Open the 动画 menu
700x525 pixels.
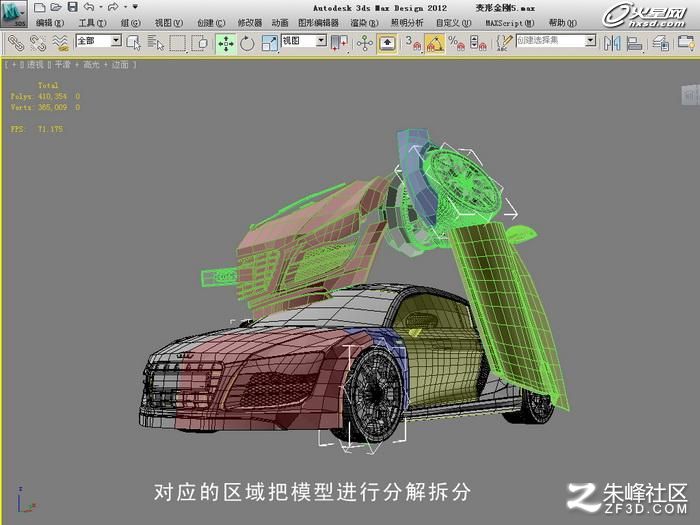pos(280,22)
